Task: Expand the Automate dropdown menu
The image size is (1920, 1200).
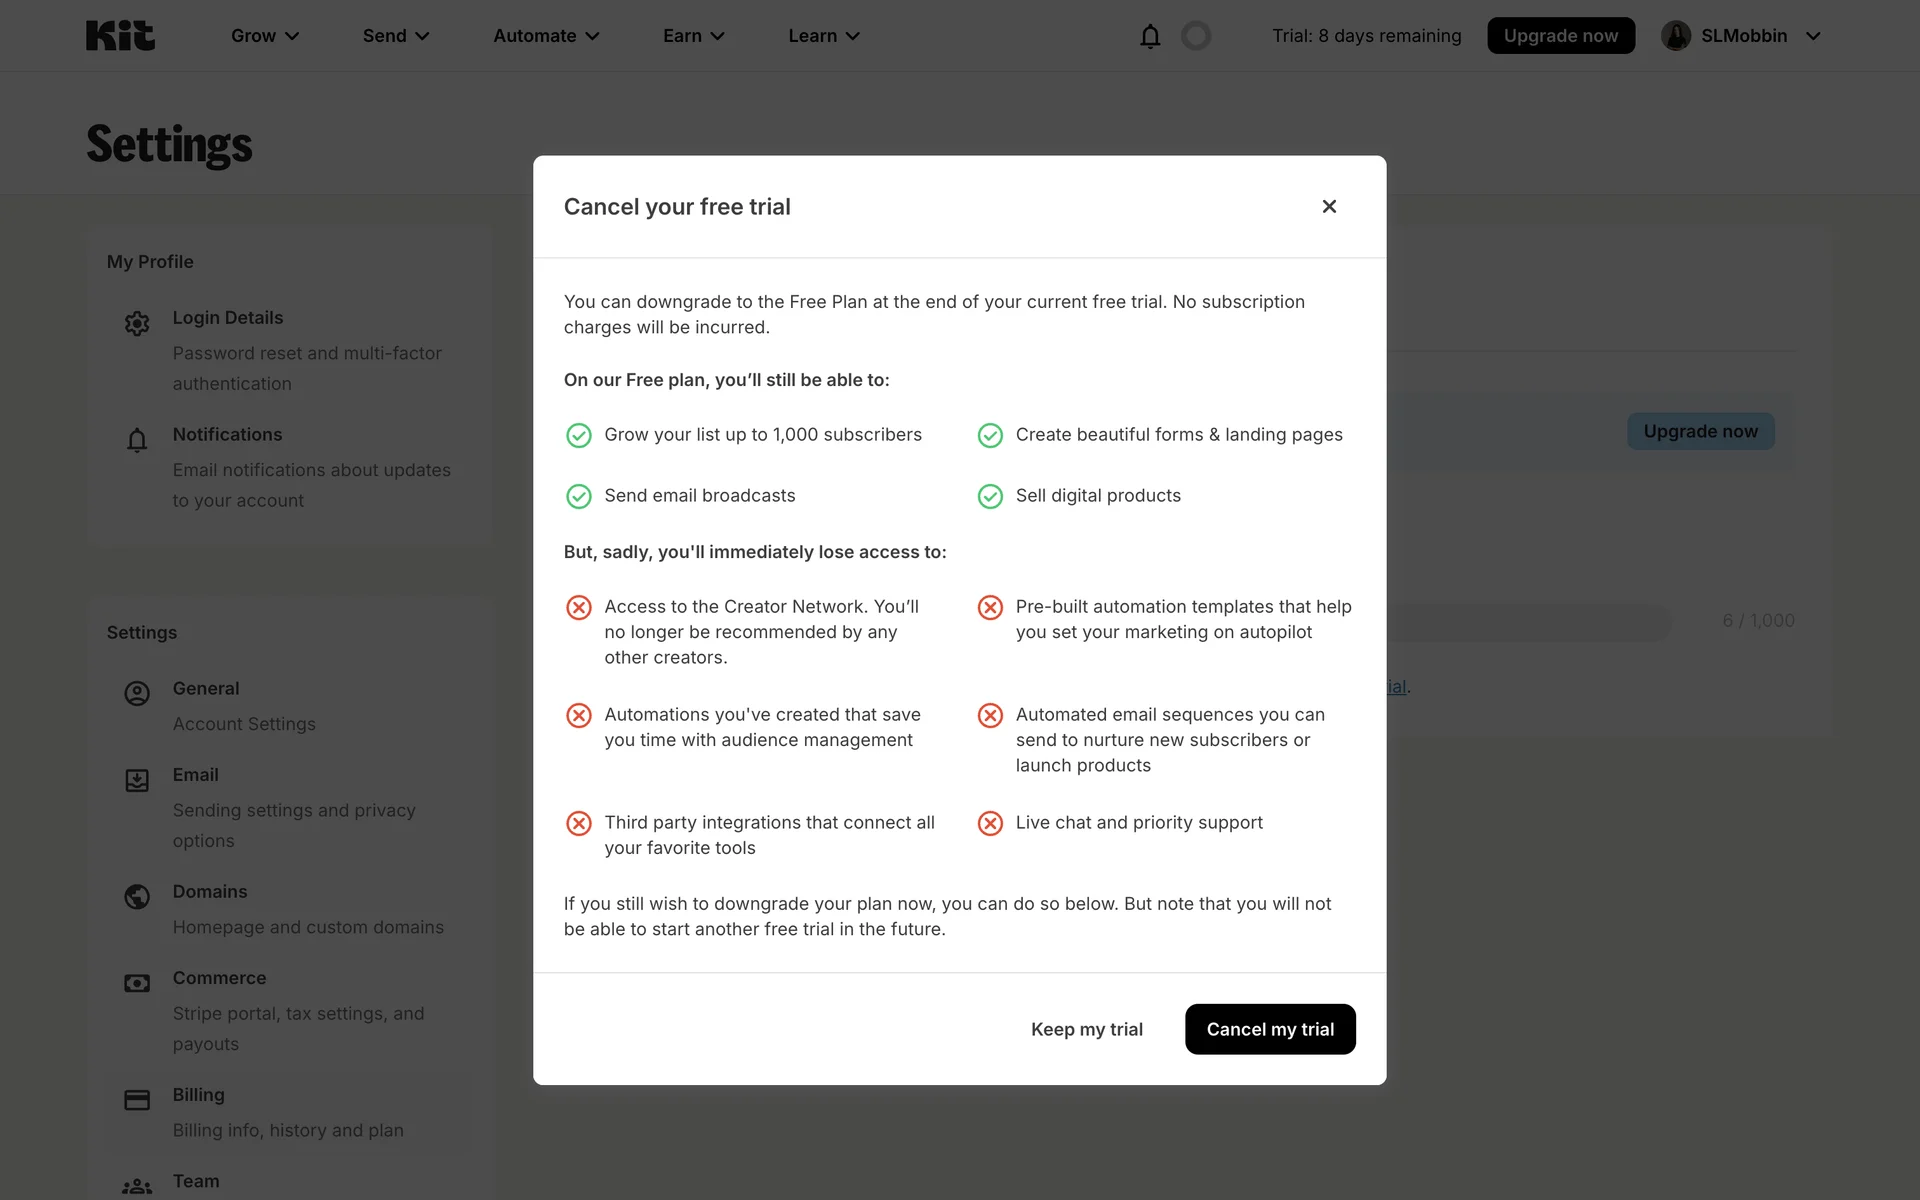Action: [546, 36]
